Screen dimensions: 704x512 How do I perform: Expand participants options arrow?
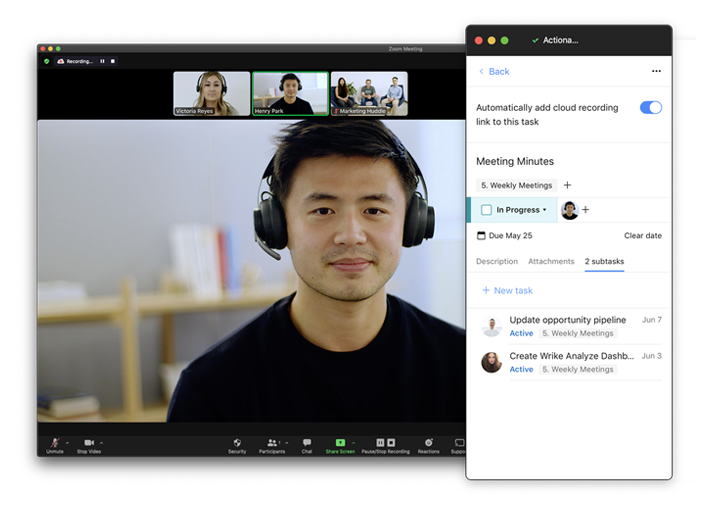pos(286,443)
